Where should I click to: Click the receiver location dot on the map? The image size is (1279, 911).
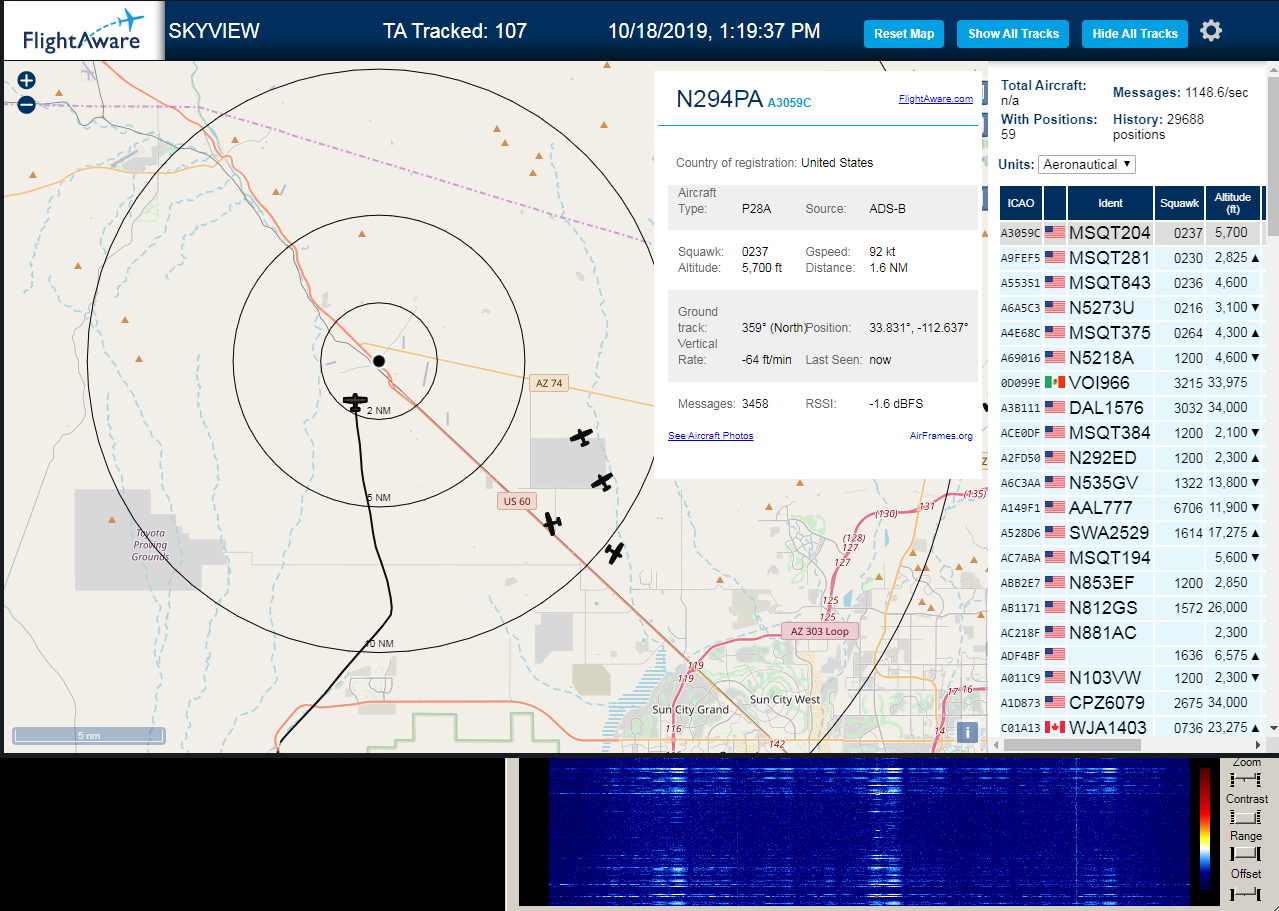pos(378,360)
